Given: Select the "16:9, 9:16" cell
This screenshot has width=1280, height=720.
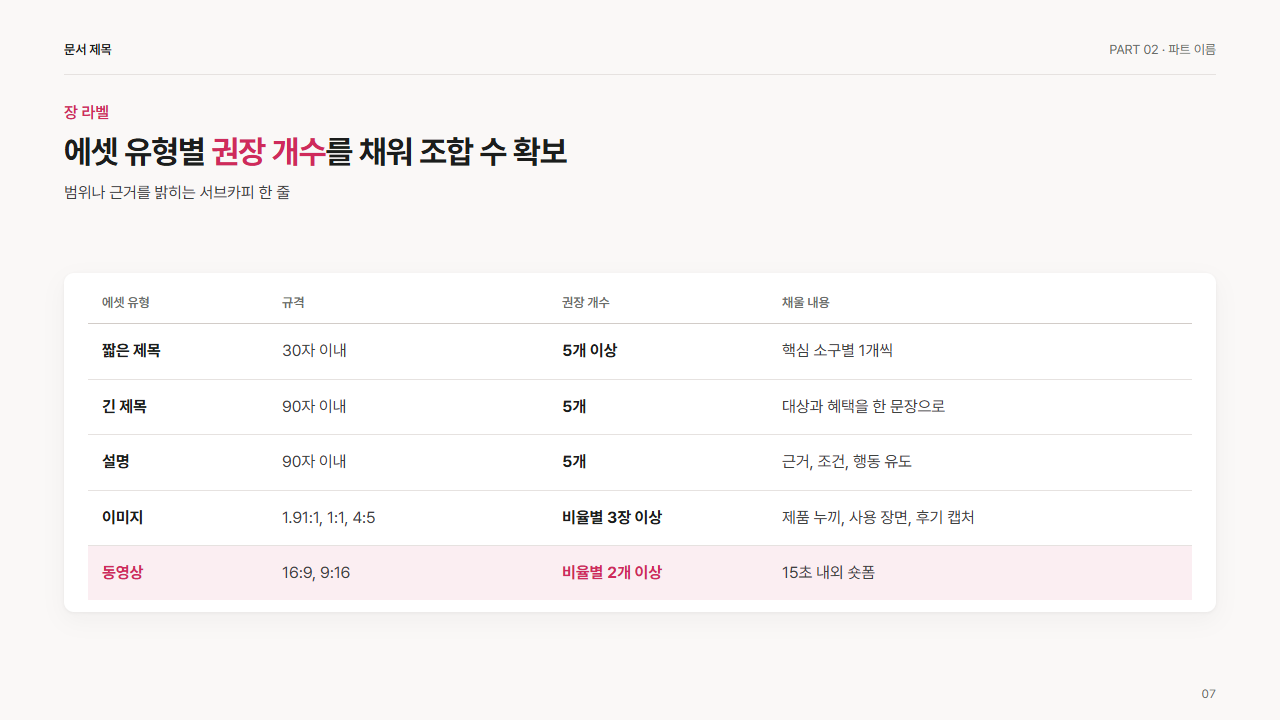Looking at the screenshot, I should click(x=316, y=573).
